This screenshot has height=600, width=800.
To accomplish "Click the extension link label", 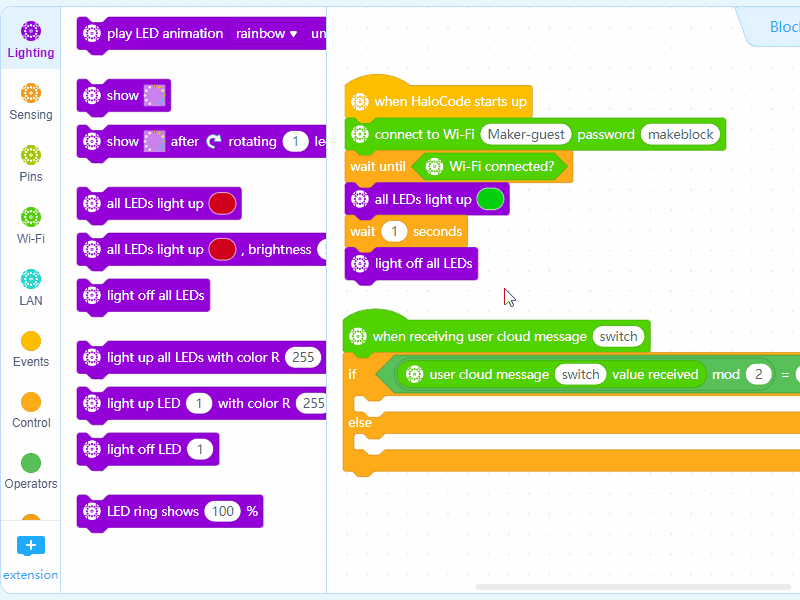I will tap(31, 575).
